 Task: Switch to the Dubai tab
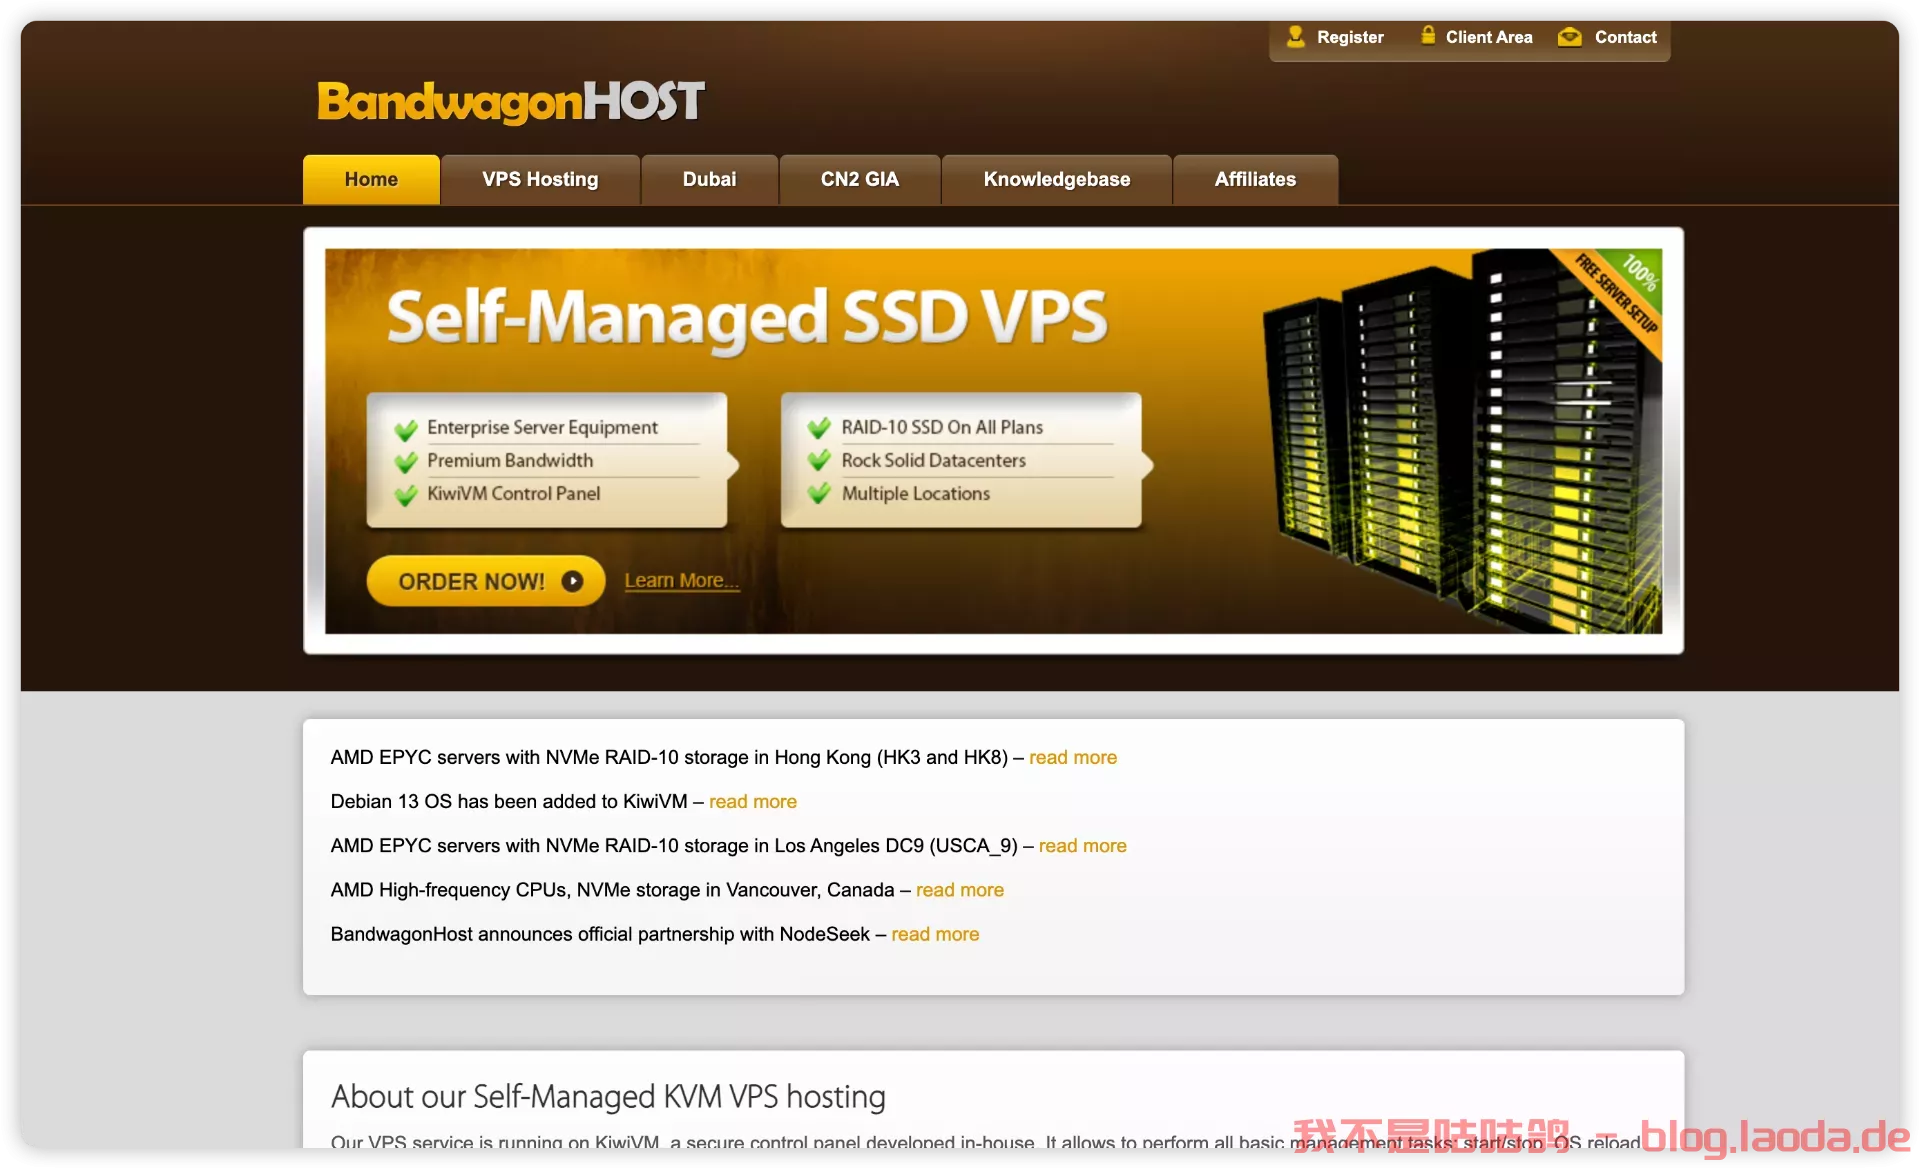[x=709, y=180]
